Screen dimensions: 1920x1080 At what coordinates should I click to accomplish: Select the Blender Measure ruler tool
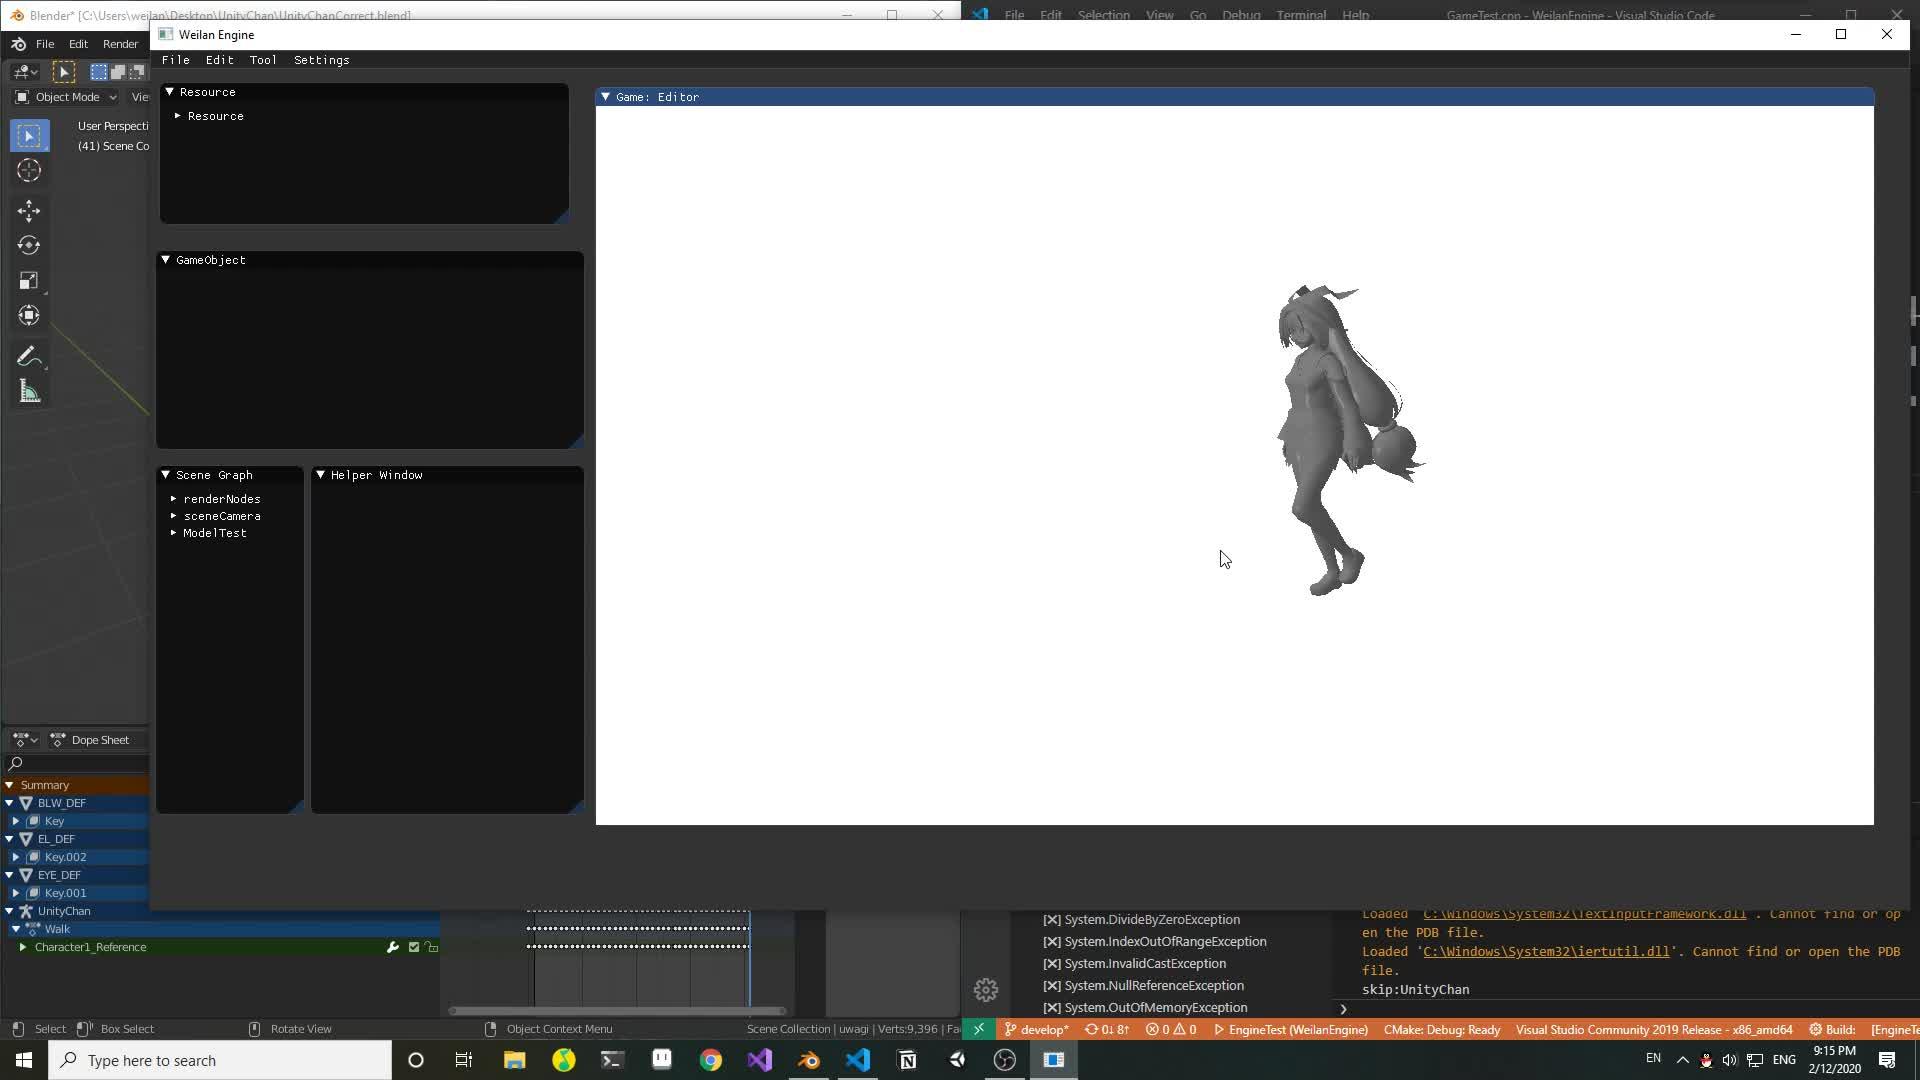pos(29,392)
